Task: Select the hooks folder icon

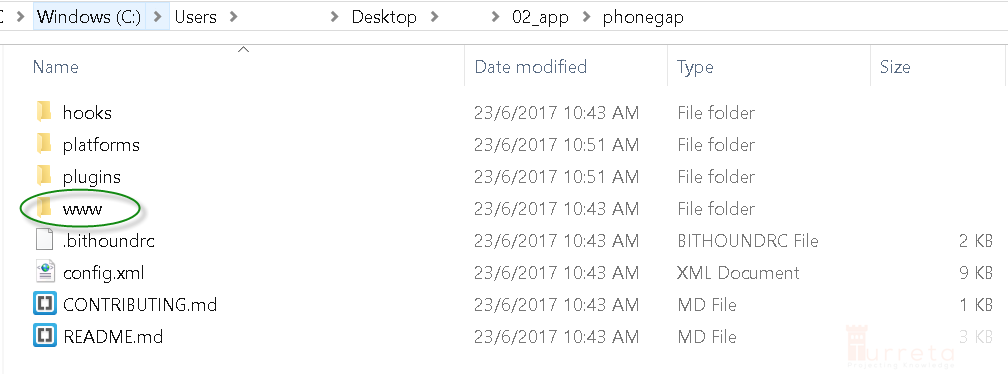Action: click(x=44, y=112)
